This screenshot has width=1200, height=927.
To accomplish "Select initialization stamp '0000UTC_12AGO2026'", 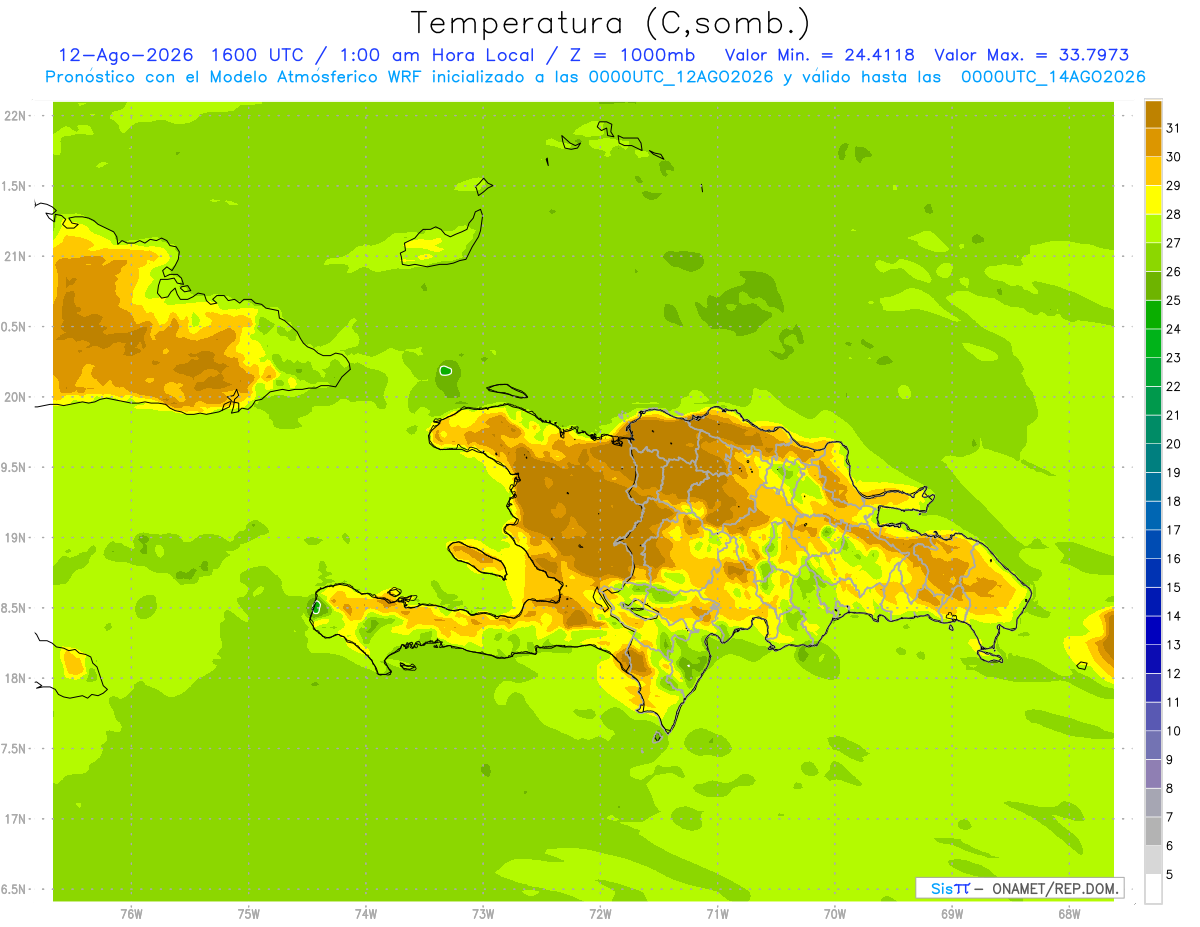I will (681, 77).
